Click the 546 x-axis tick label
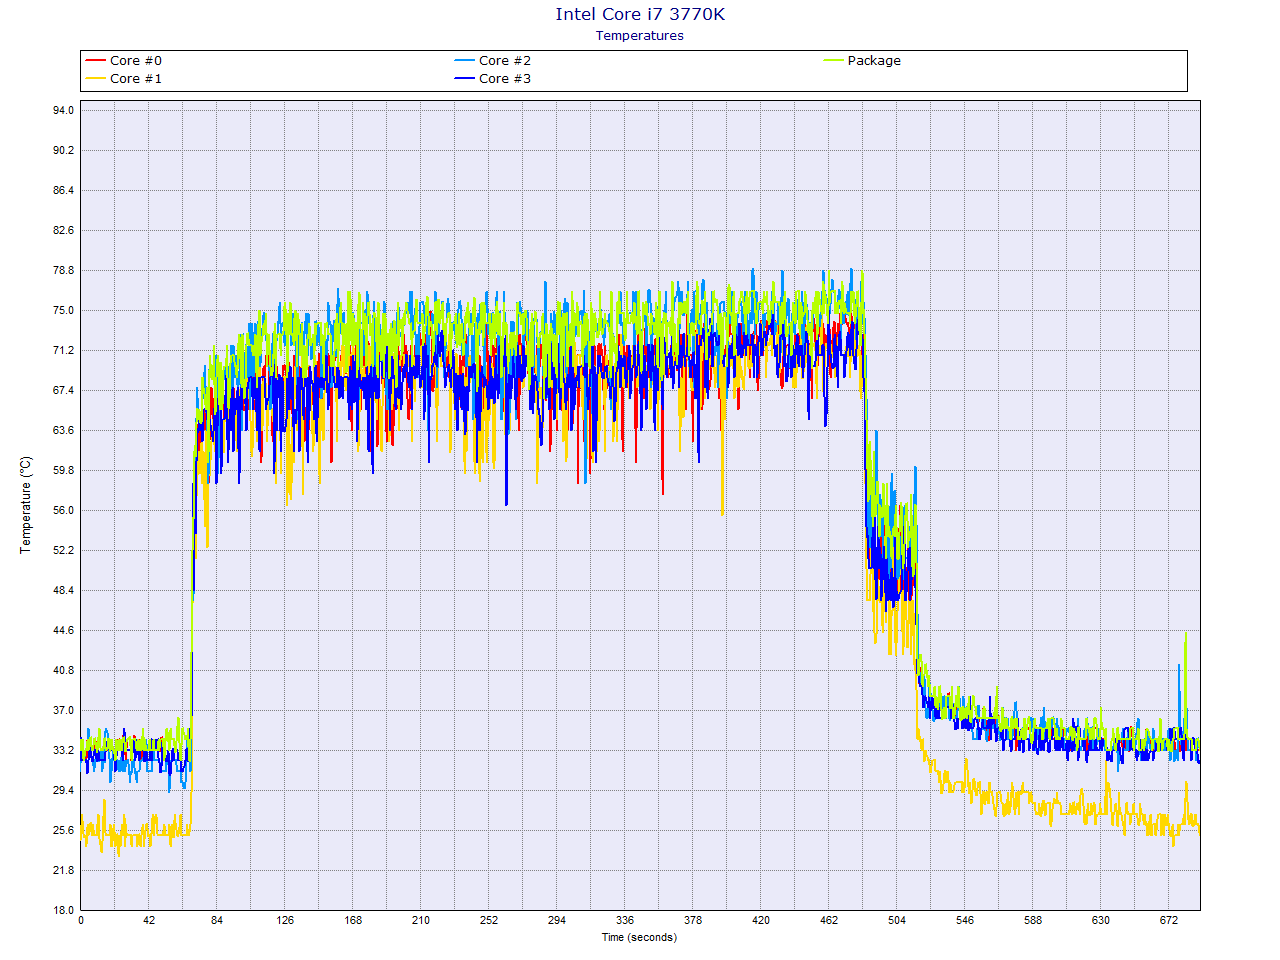The height and width of the screenshot is (960, 1280). [x=965, y=920]
